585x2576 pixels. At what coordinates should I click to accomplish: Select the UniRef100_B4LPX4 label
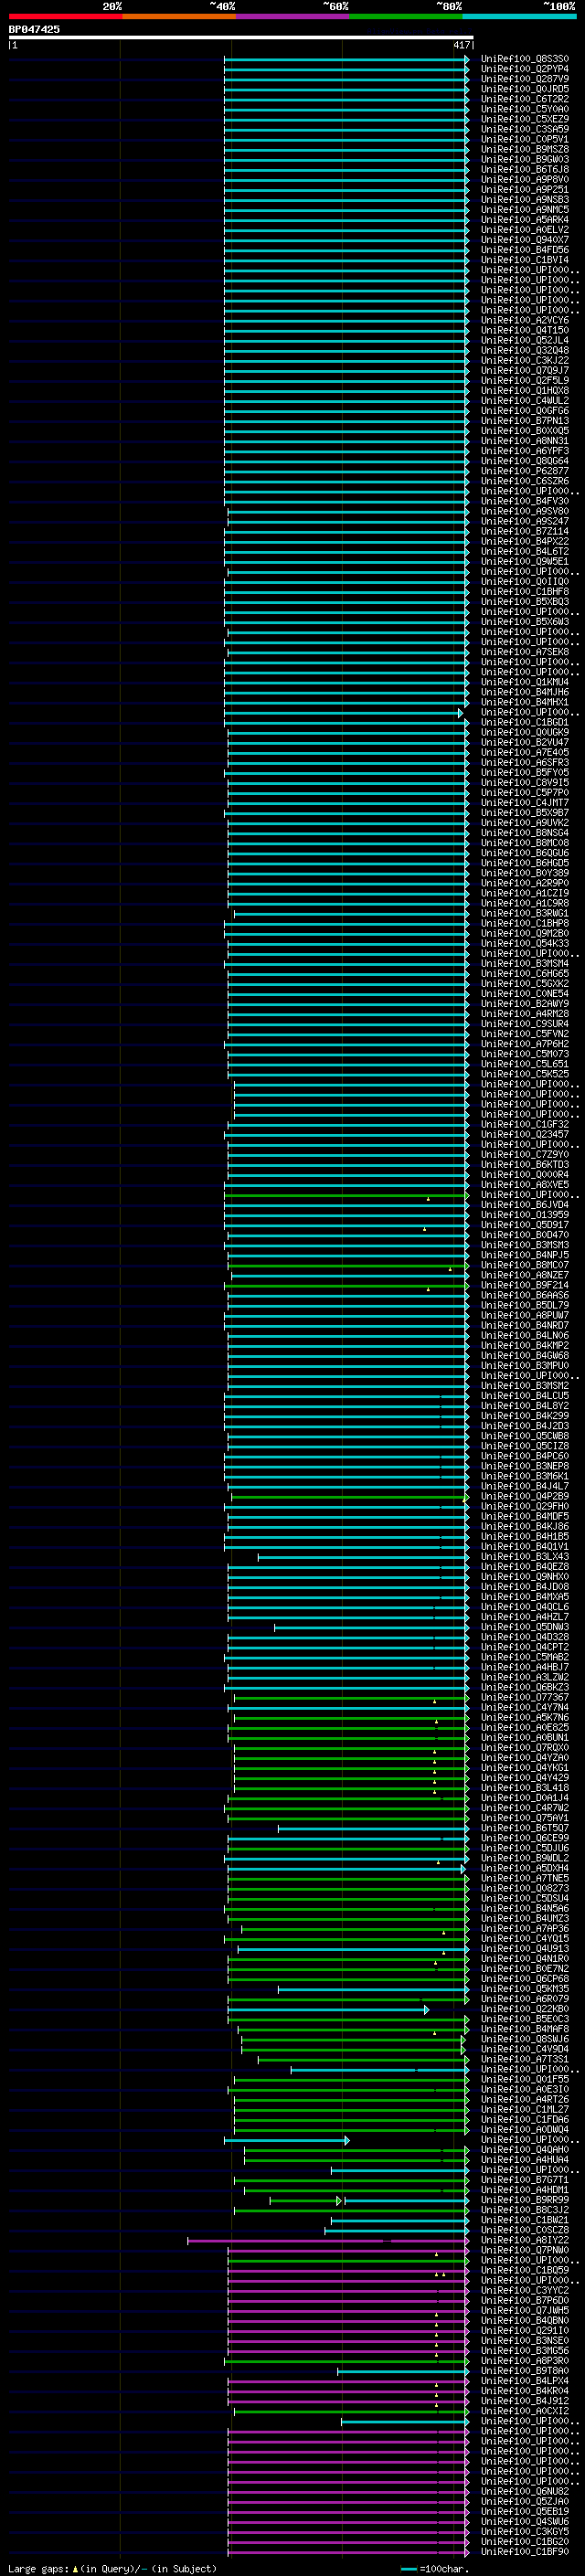[524, 2381]
